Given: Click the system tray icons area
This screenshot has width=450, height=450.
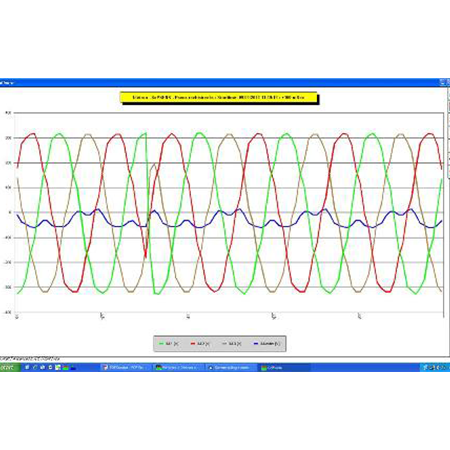Looking at the screenshot, I should click(x=435, y=367).
